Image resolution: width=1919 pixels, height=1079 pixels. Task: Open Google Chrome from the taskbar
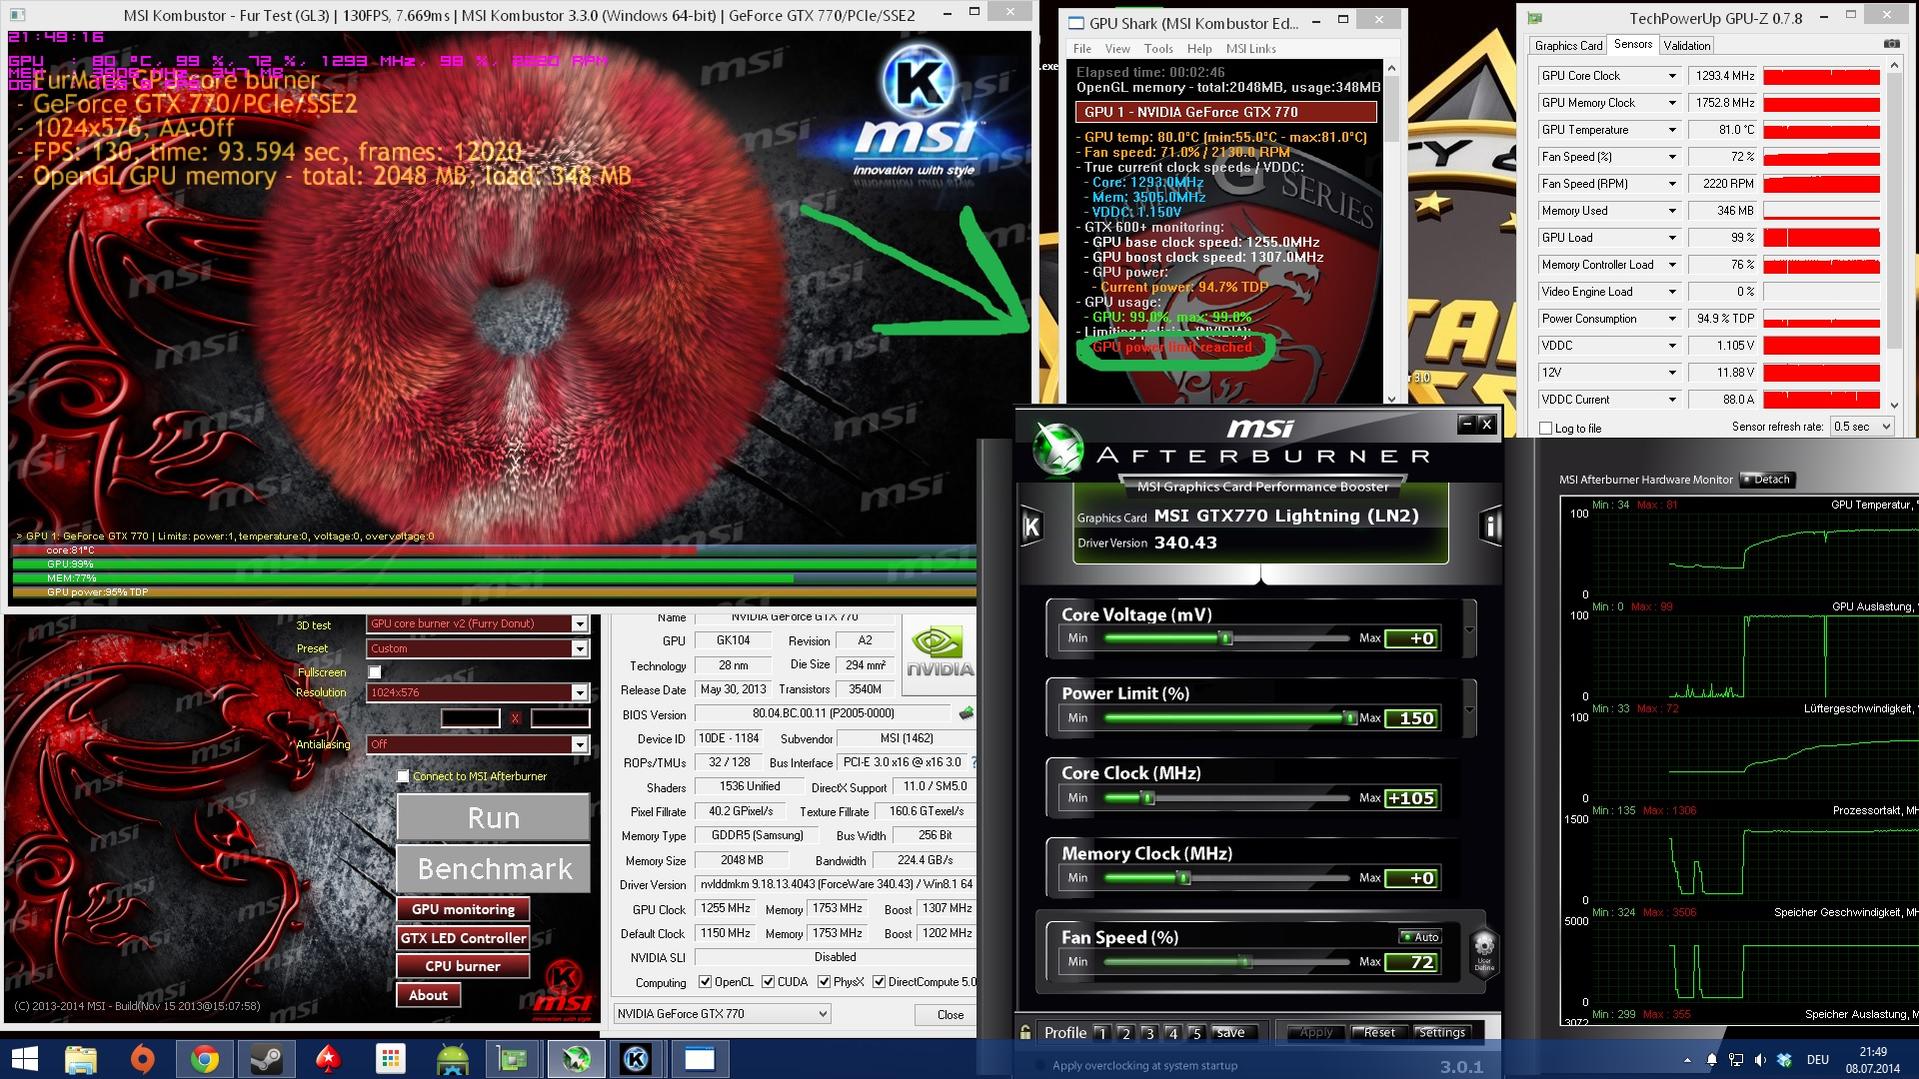[205, 1059]
